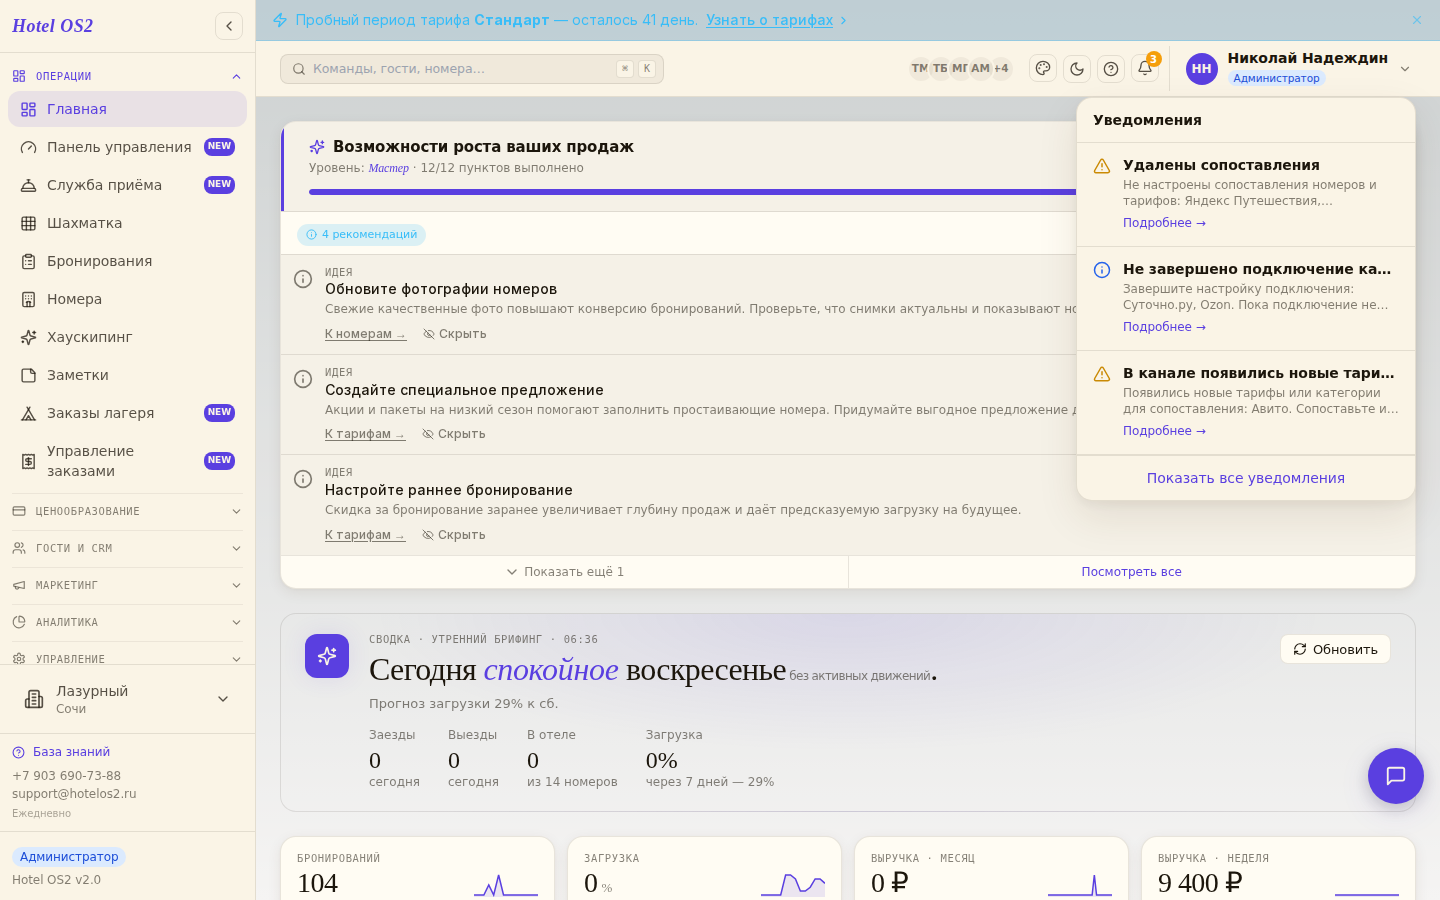Expand the Аналитика section
Image resolution: width=1440 pixels, height=900 pixels.
click(x=127, y=622)
